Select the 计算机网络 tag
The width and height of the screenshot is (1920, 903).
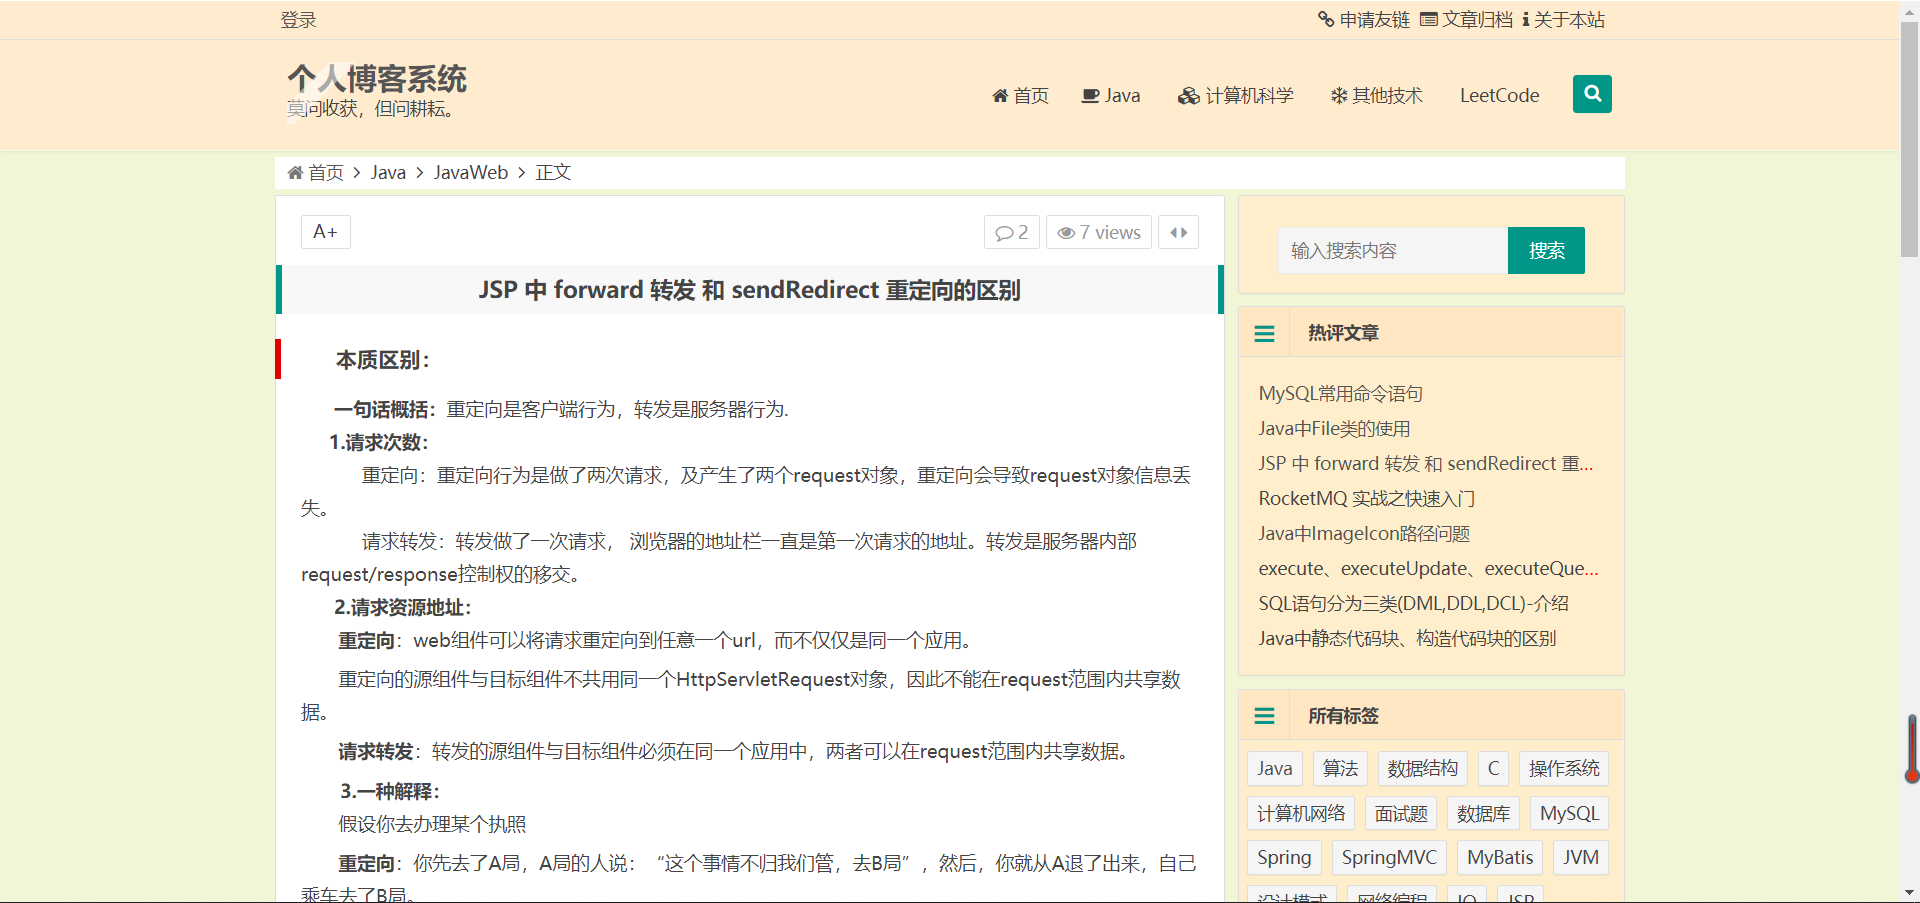click(x=1301, y=813)
